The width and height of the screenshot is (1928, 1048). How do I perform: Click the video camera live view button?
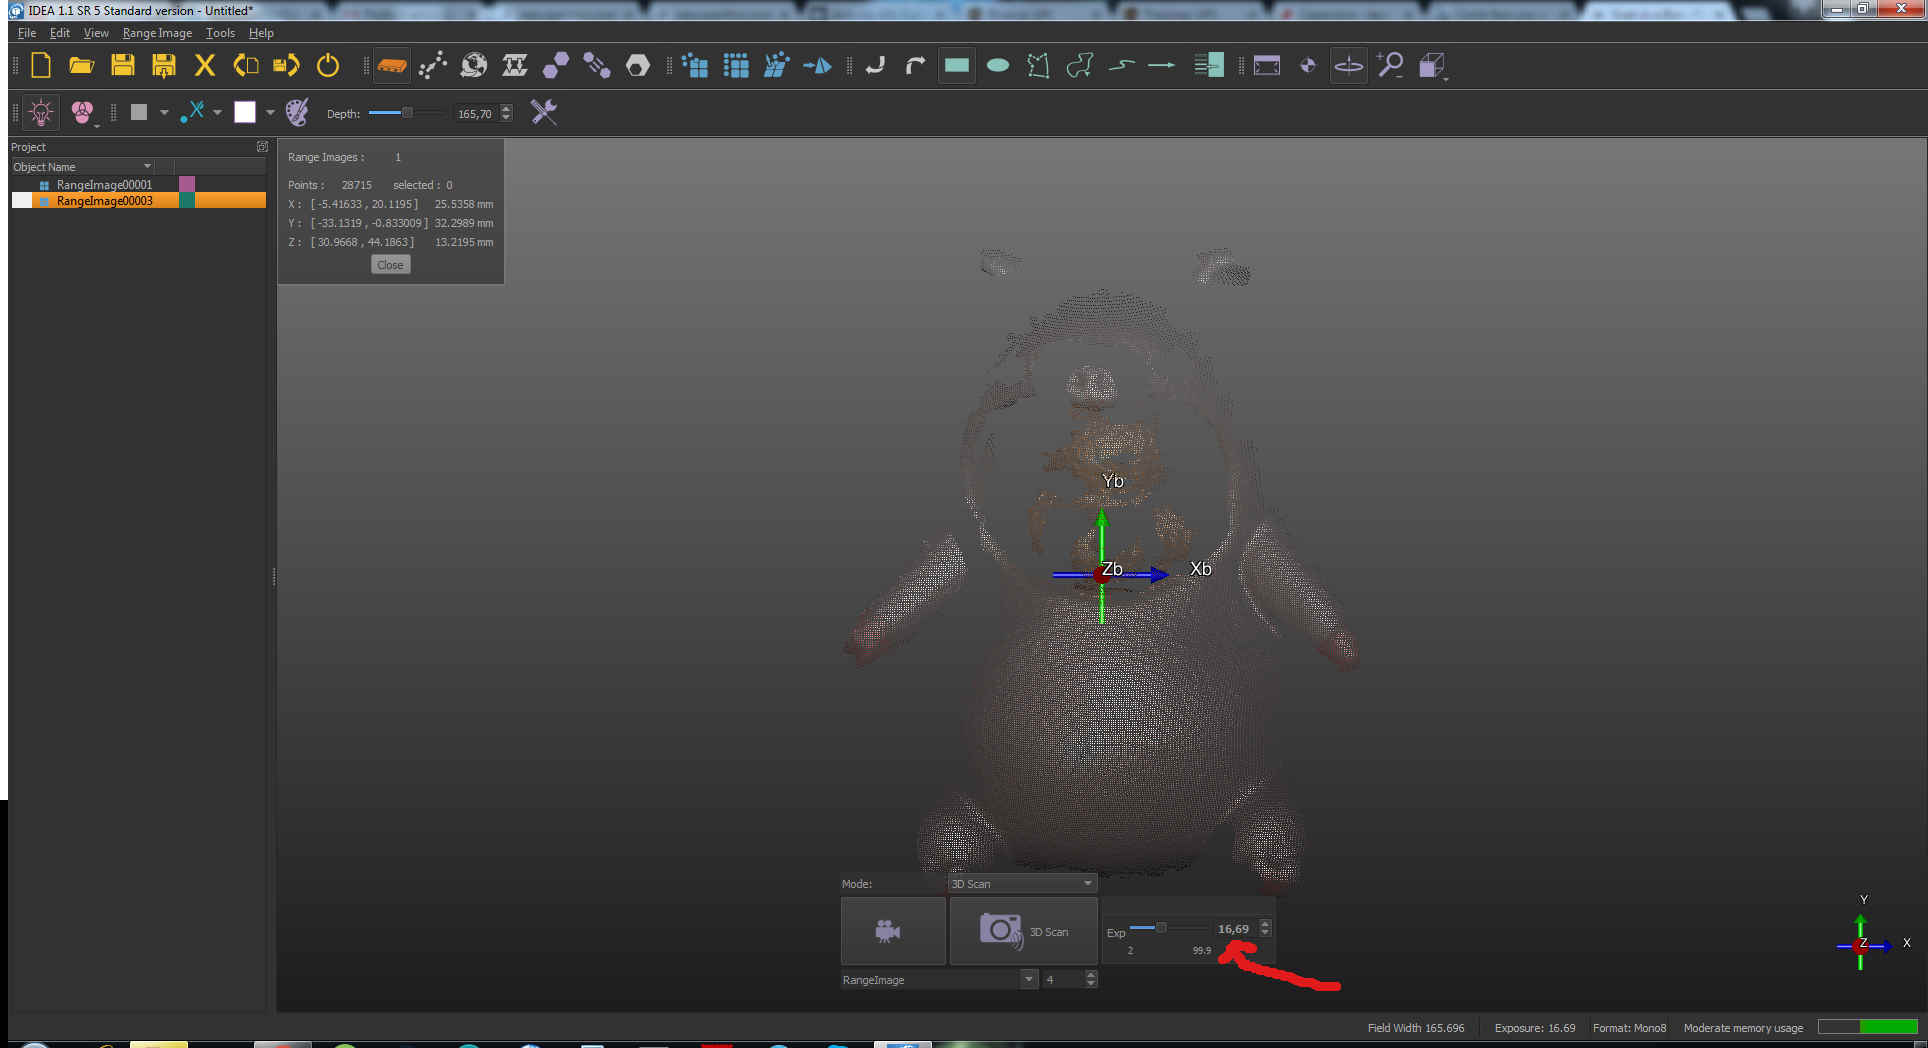coord(892,931)
